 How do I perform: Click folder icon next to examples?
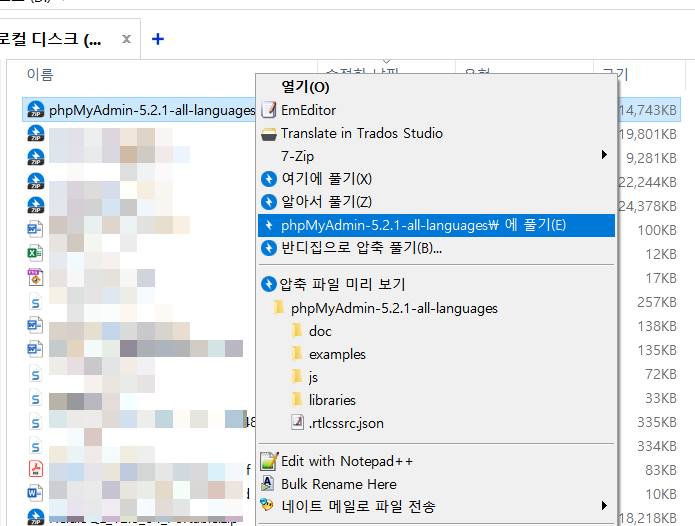point(297,354)
